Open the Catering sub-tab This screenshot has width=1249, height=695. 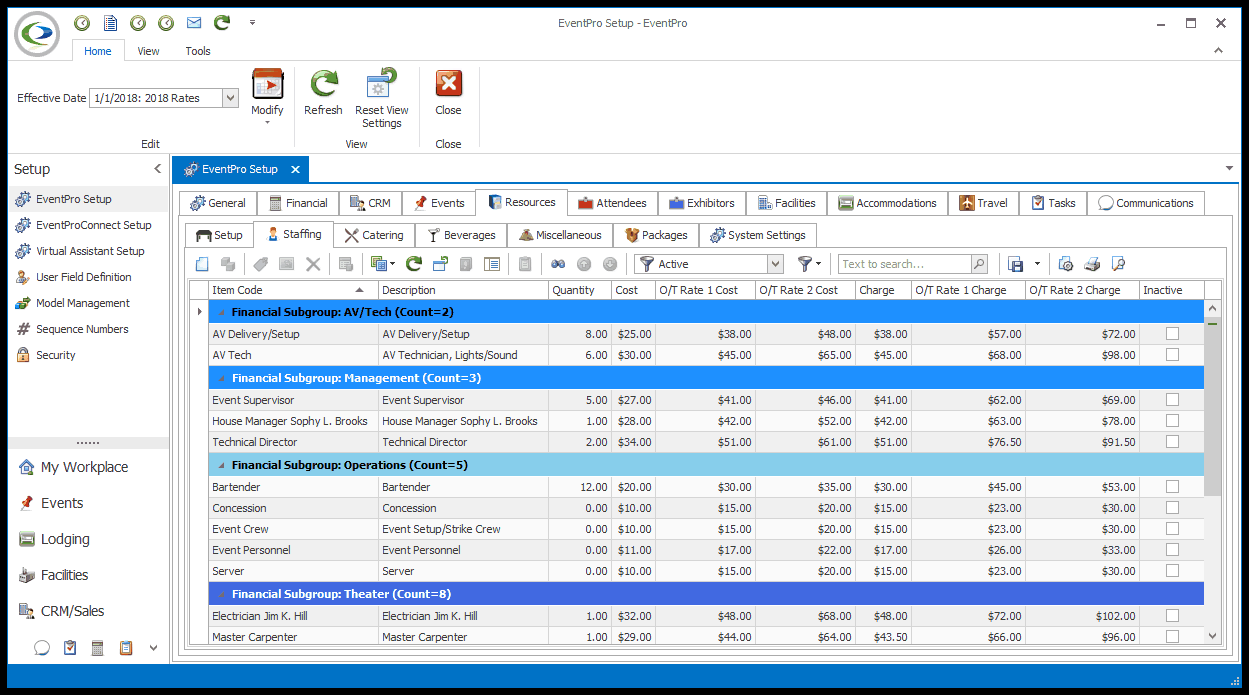pos(373,235)
